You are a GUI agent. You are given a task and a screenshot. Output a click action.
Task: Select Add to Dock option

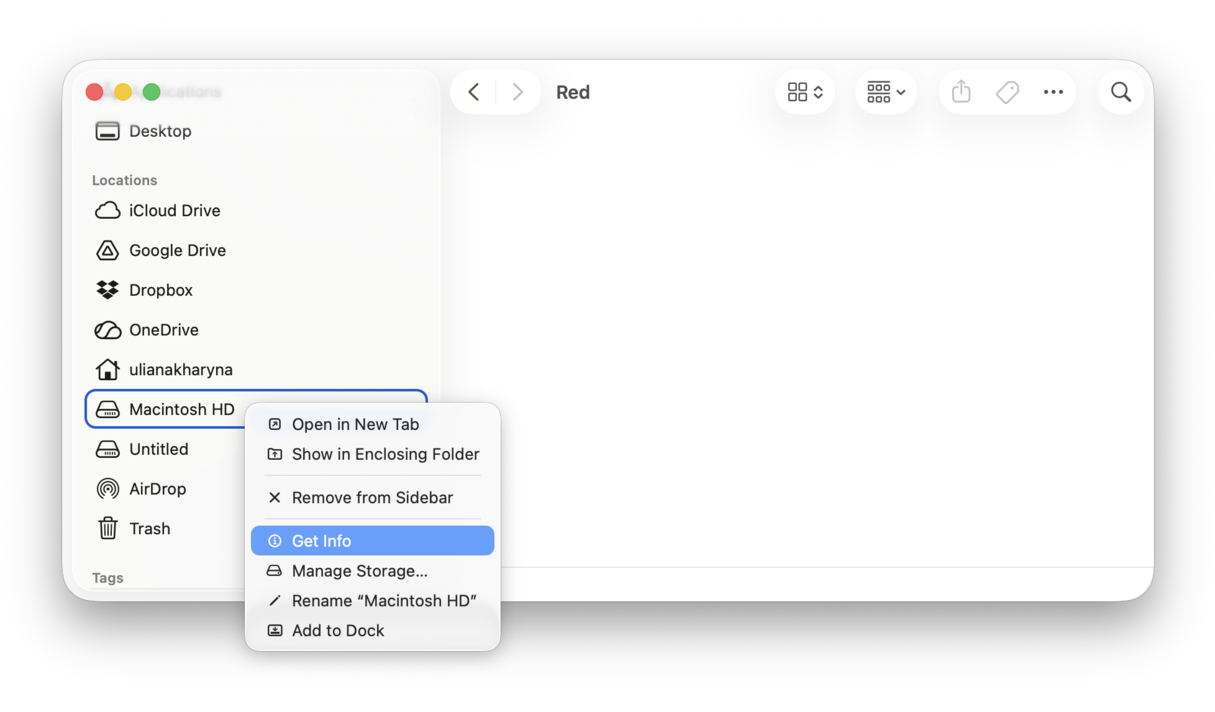pos(337,630)
